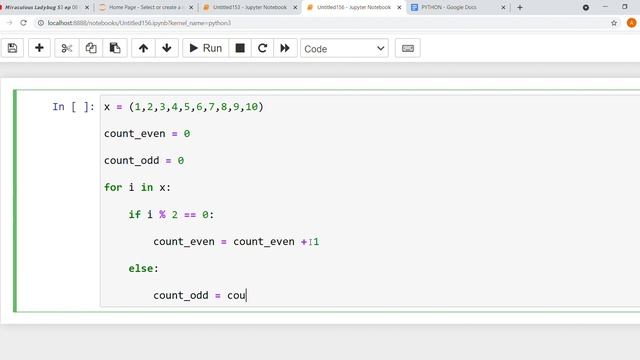Screen dimensions: 640x360
Task: Paste cells below using the clipboard icon
Action: click(x=115, y=48)
